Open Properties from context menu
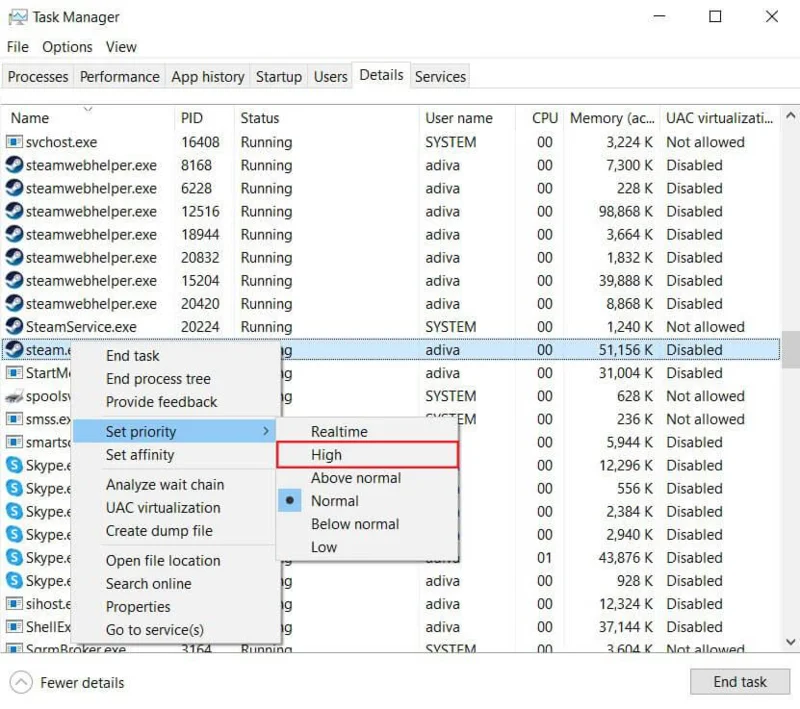The image size is (800, 709). point(174,606)
